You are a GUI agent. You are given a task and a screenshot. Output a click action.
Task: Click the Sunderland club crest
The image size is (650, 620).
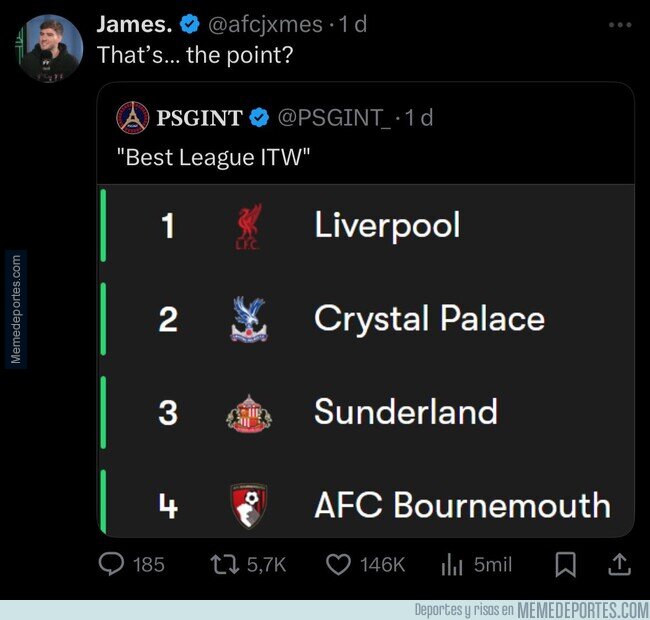[246, 412]
